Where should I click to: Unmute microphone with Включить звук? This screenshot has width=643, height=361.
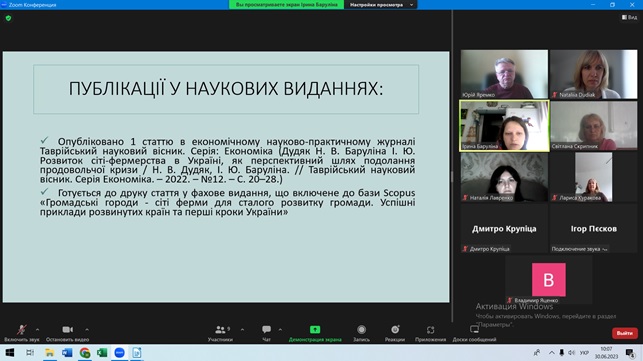click(21, 329)
